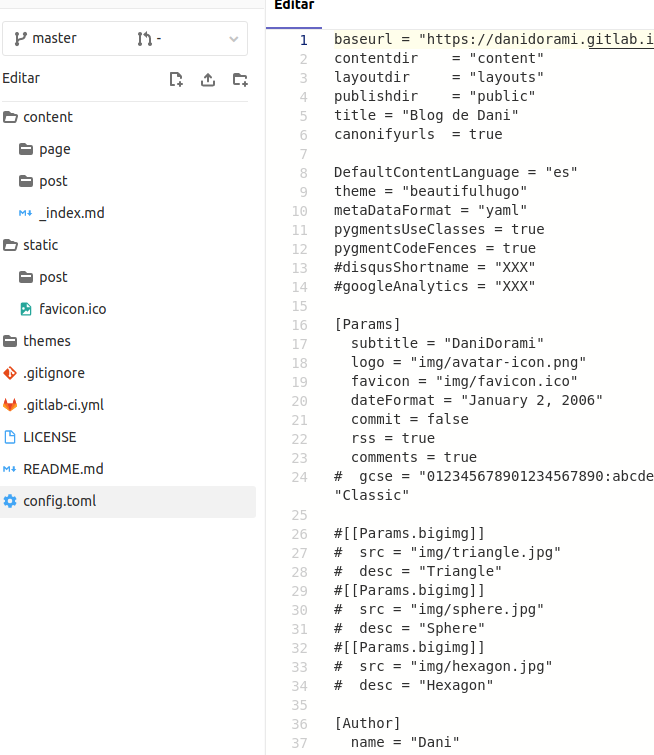Click the .gitignore git icon
Screen dimensions: 654x755
coord(10,373)
